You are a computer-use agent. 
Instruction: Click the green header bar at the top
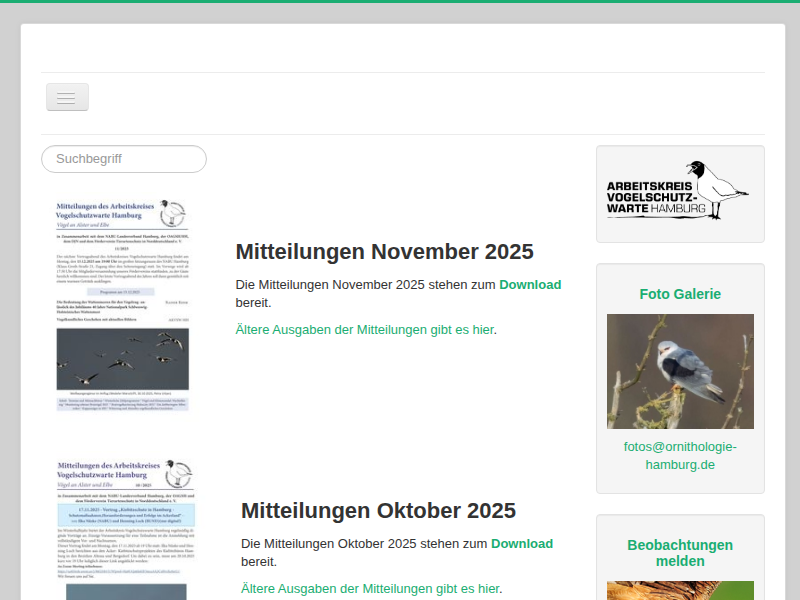400,3
